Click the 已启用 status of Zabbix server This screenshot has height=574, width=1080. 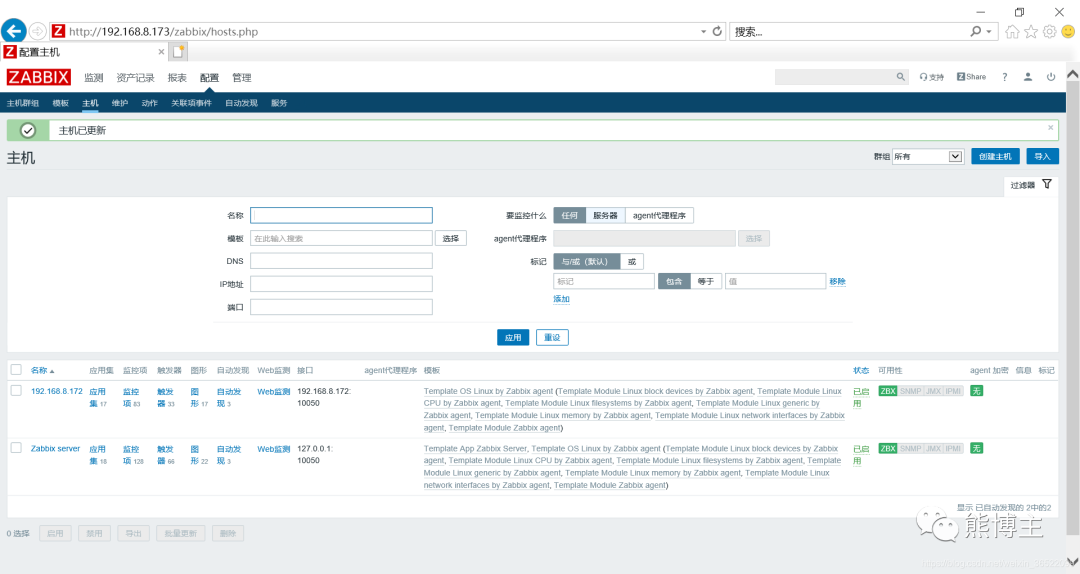click(x=861, y=455)
